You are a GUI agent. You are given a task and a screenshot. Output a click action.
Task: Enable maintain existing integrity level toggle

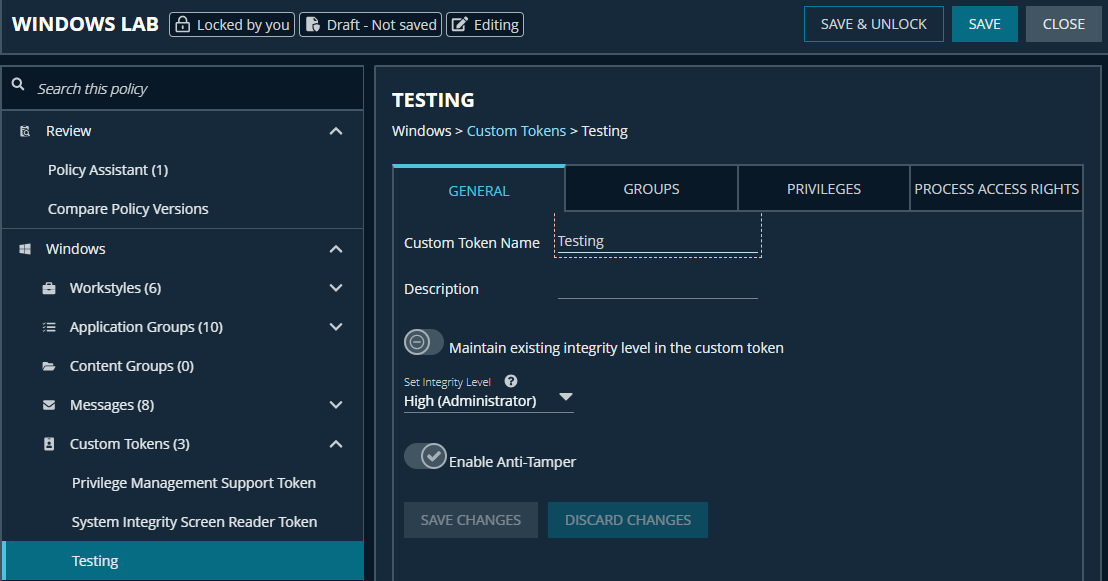coord(423,341)
